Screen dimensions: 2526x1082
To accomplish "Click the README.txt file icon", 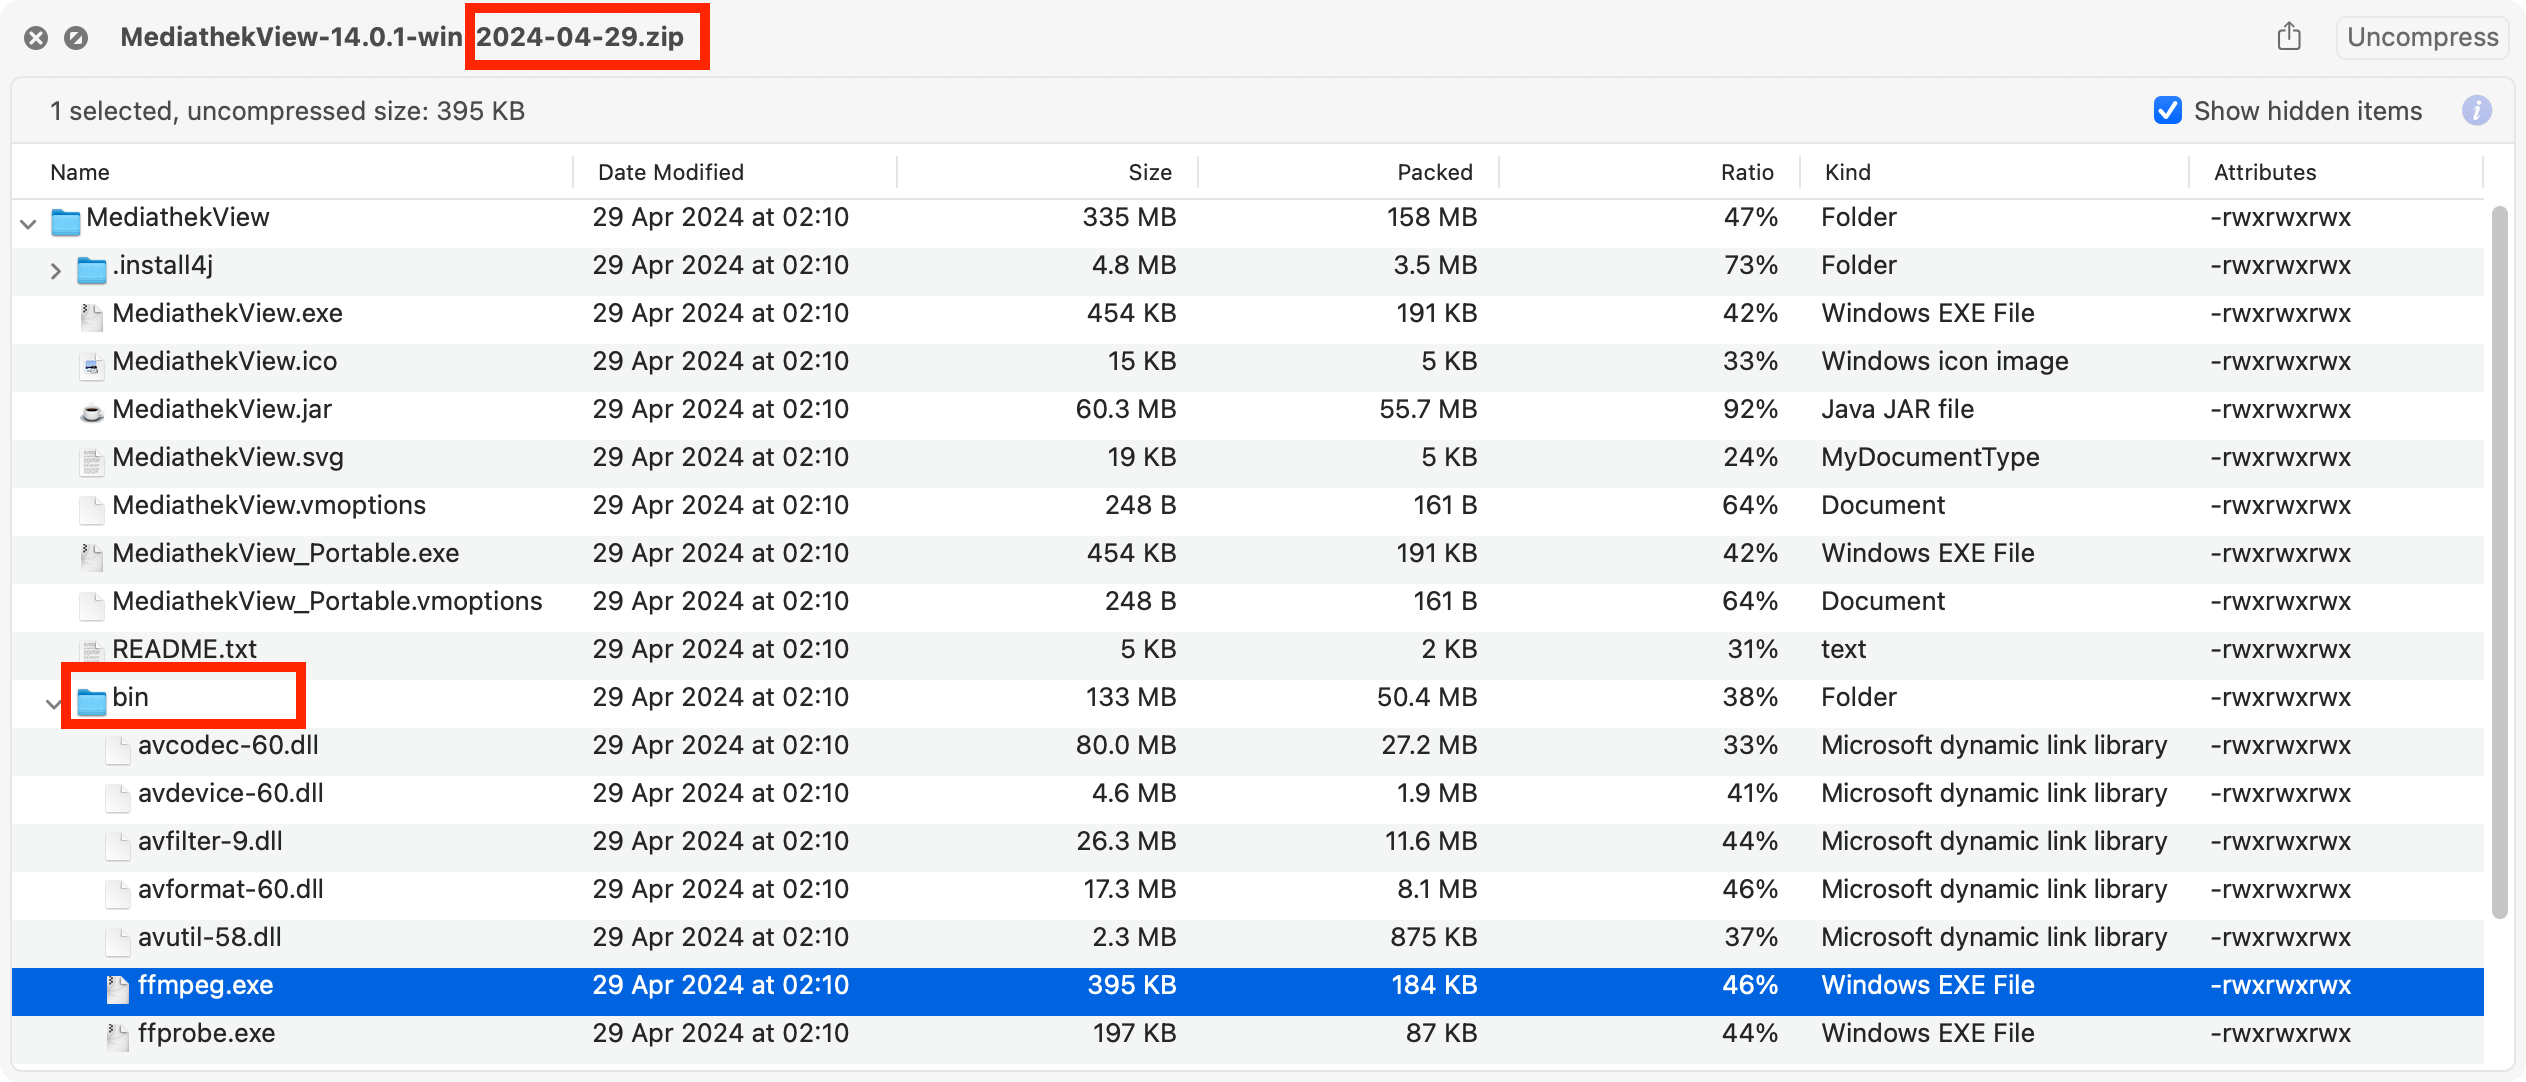I will coord(92,652).
